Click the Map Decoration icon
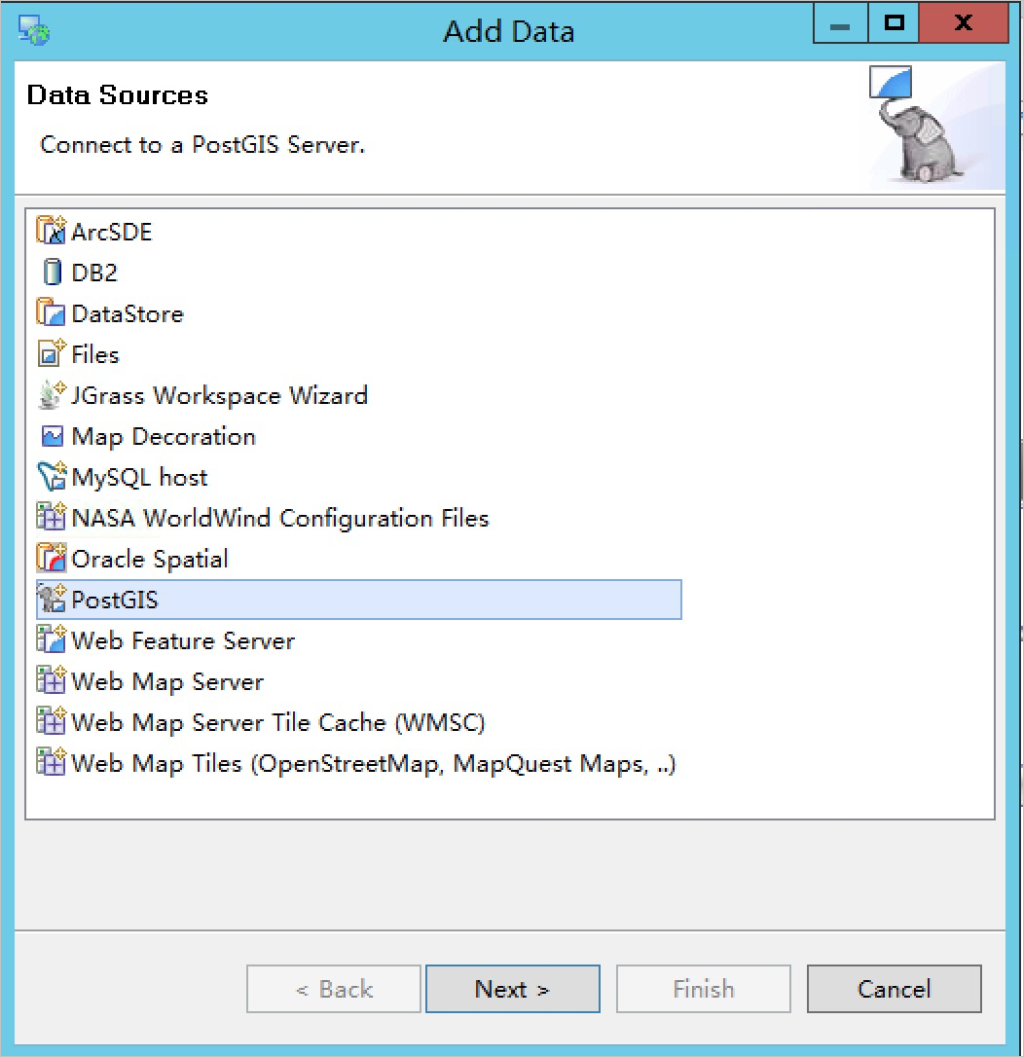This screenshot has width=1024, height=1057. (x=52, y=436)
